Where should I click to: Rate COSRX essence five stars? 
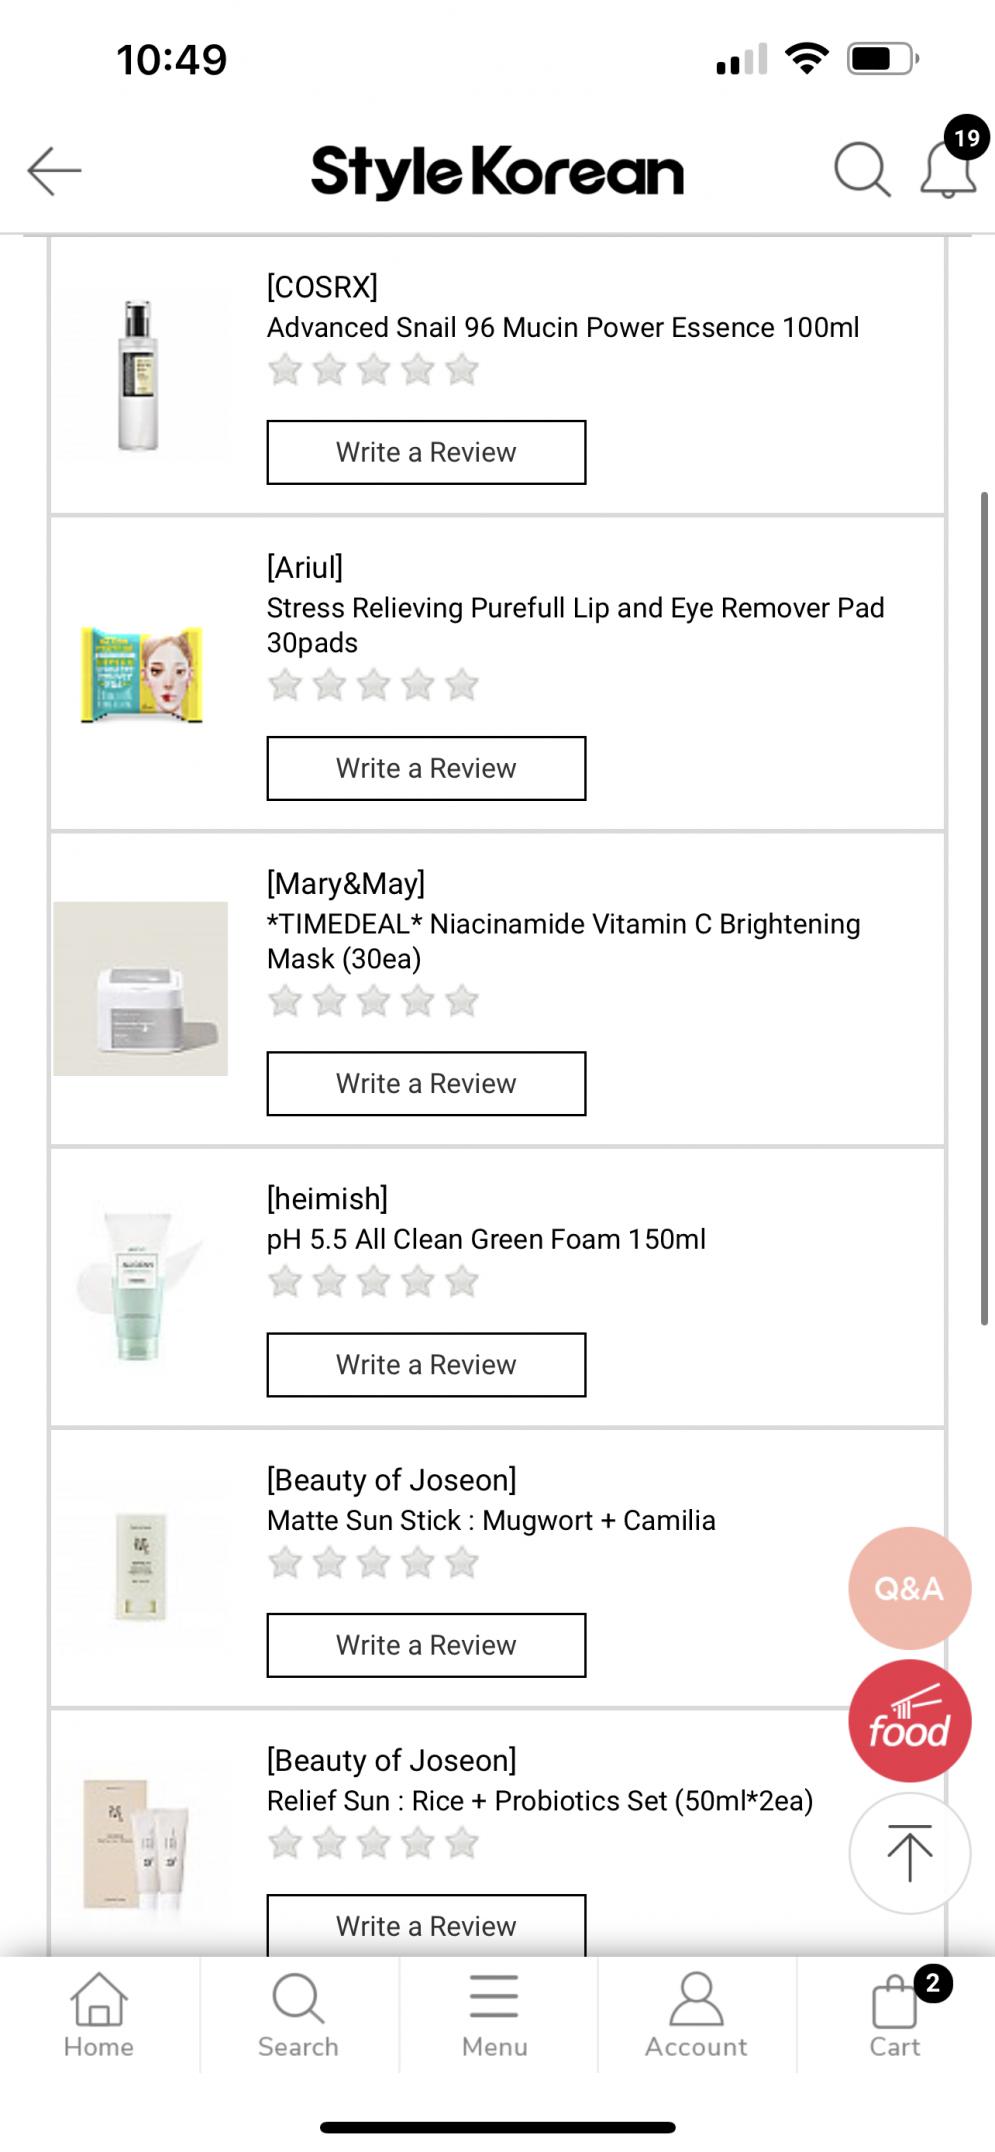click(462, 370)
